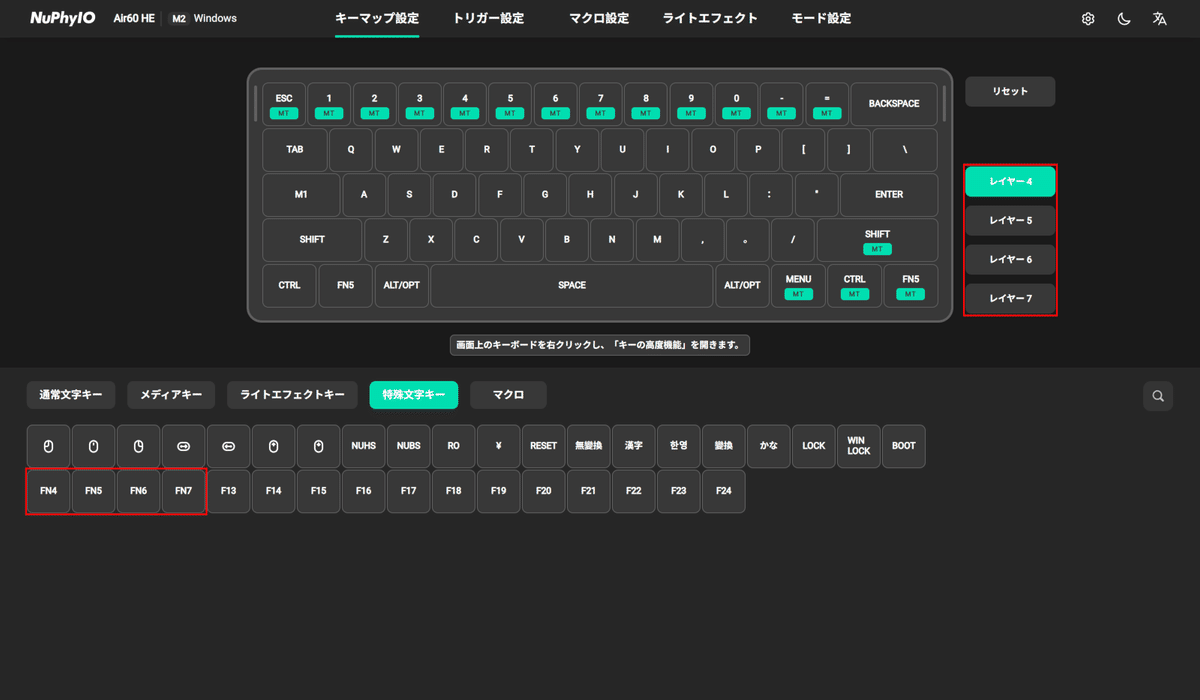The height and width of the screenshot is (700, 1200).
Task: Show the マクロ key category
Action: pyautogui.click(x=508, y=395)
